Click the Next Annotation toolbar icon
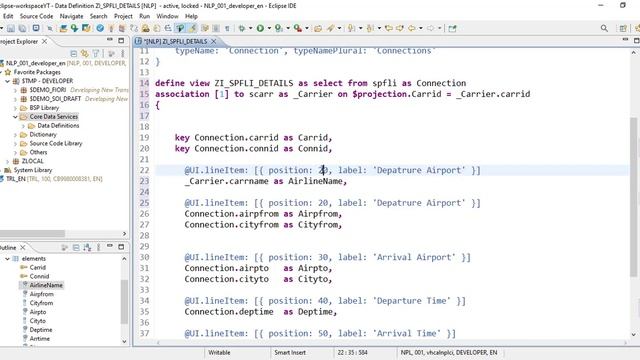Screen dimensions: 640x360 pos(351,28)
